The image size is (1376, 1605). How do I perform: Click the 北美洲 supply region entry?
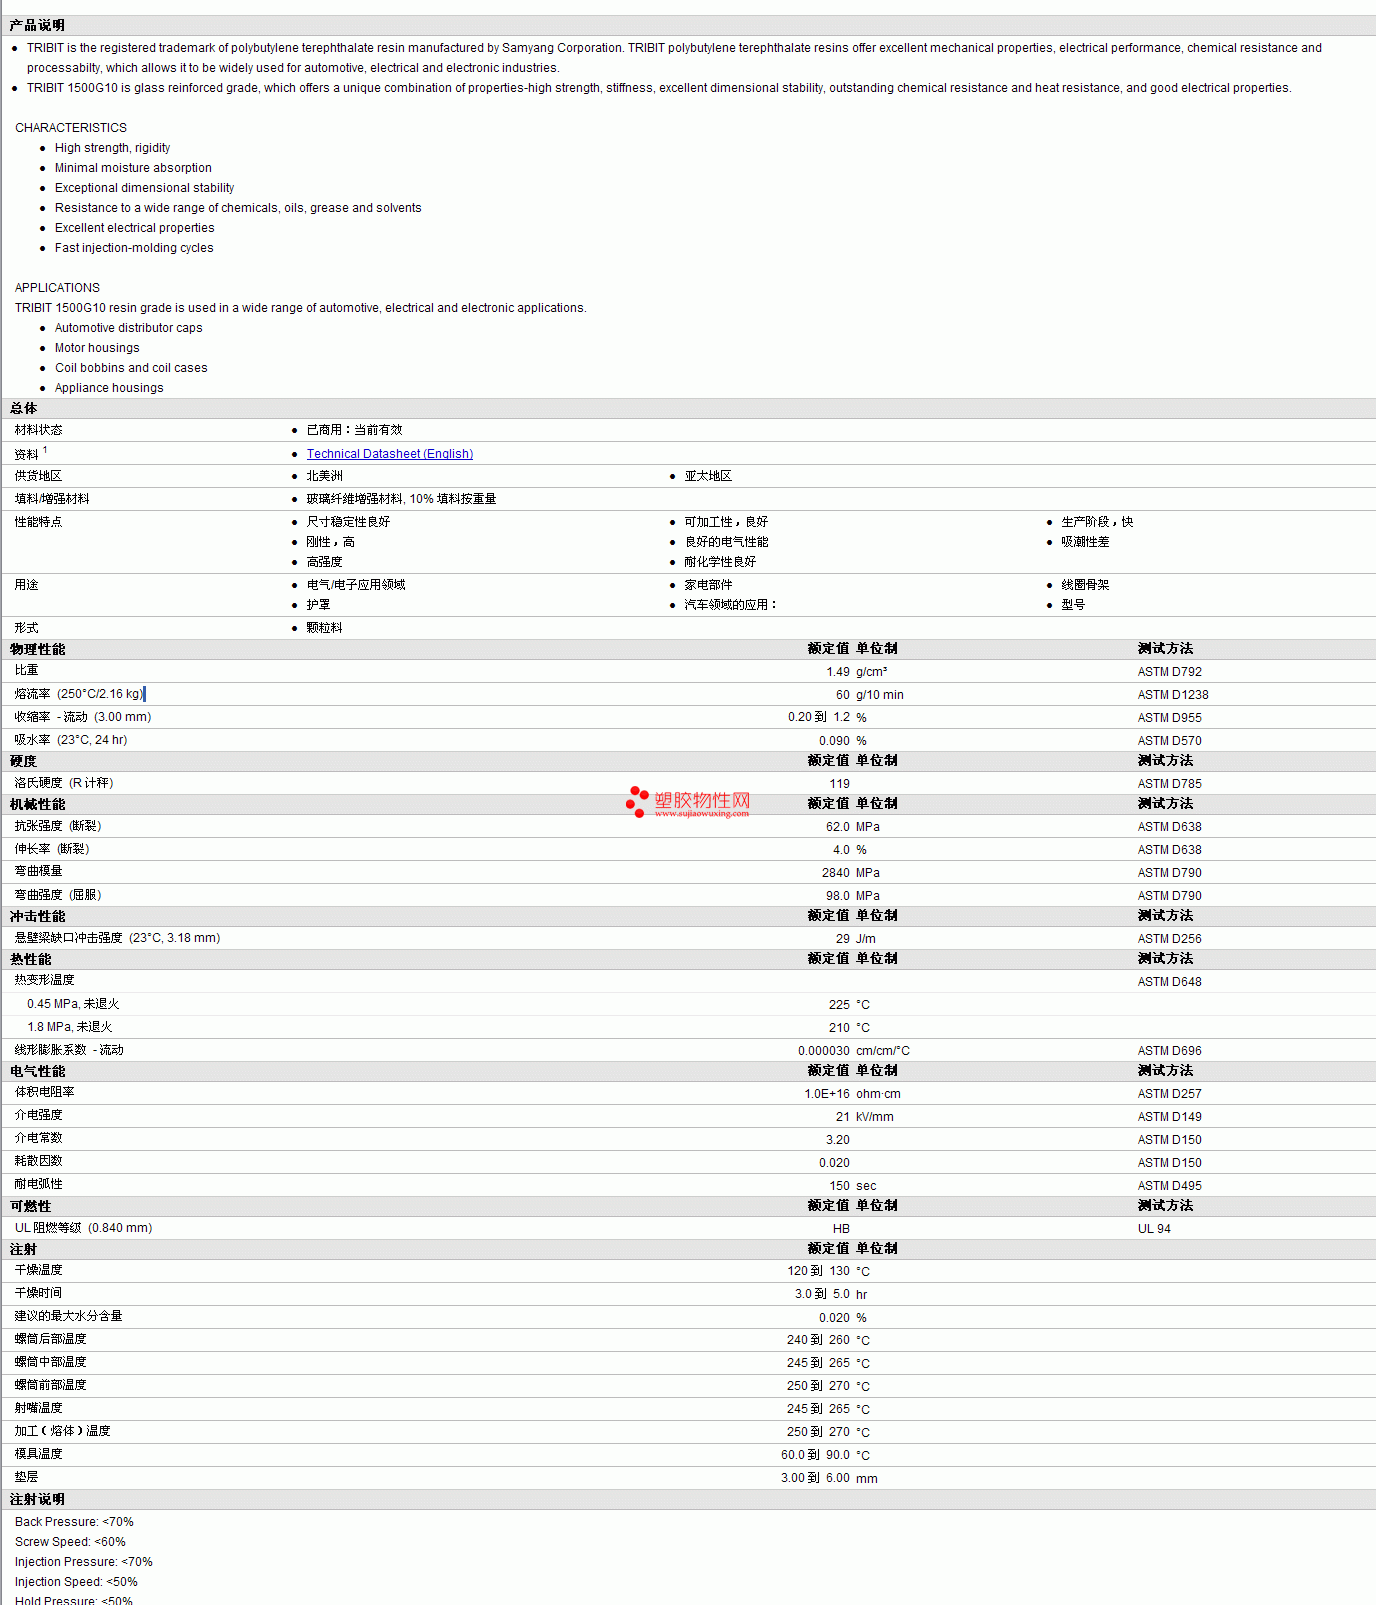(x=324, y=476)
